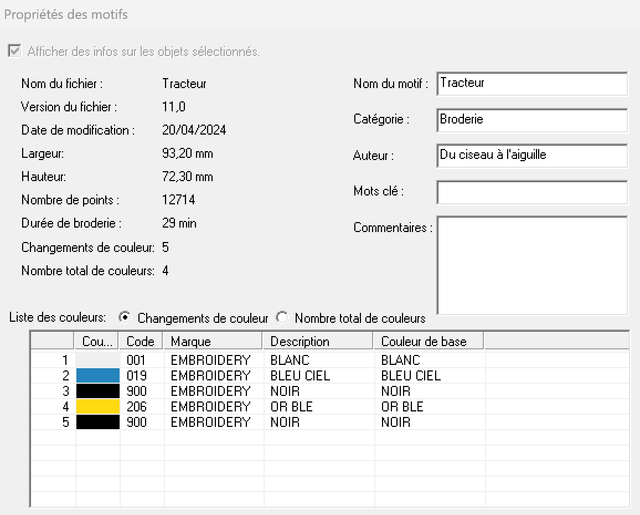Click the 'Catégorie' input field
This screenshot has height=515, width=640.
[531, 120]
